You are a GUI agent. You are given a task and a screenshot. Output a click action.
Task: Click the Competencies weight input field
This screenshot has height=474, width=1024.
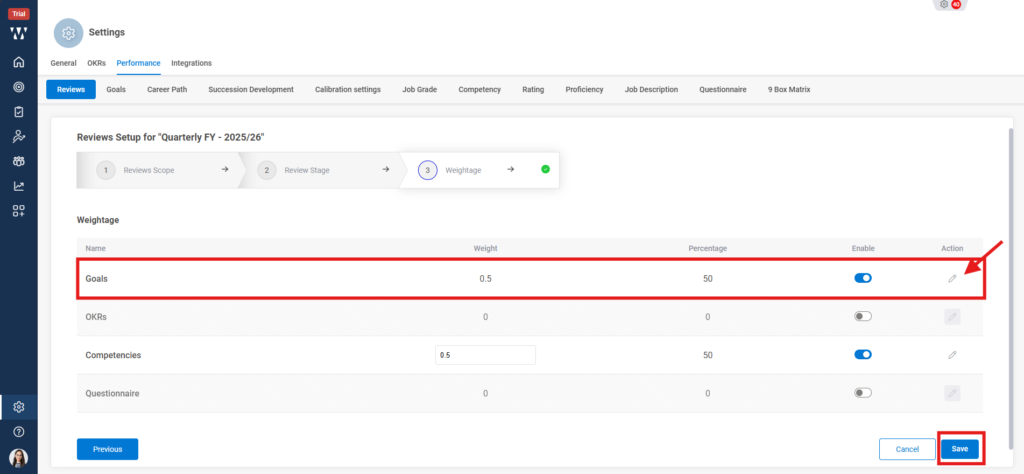point(486,355)
